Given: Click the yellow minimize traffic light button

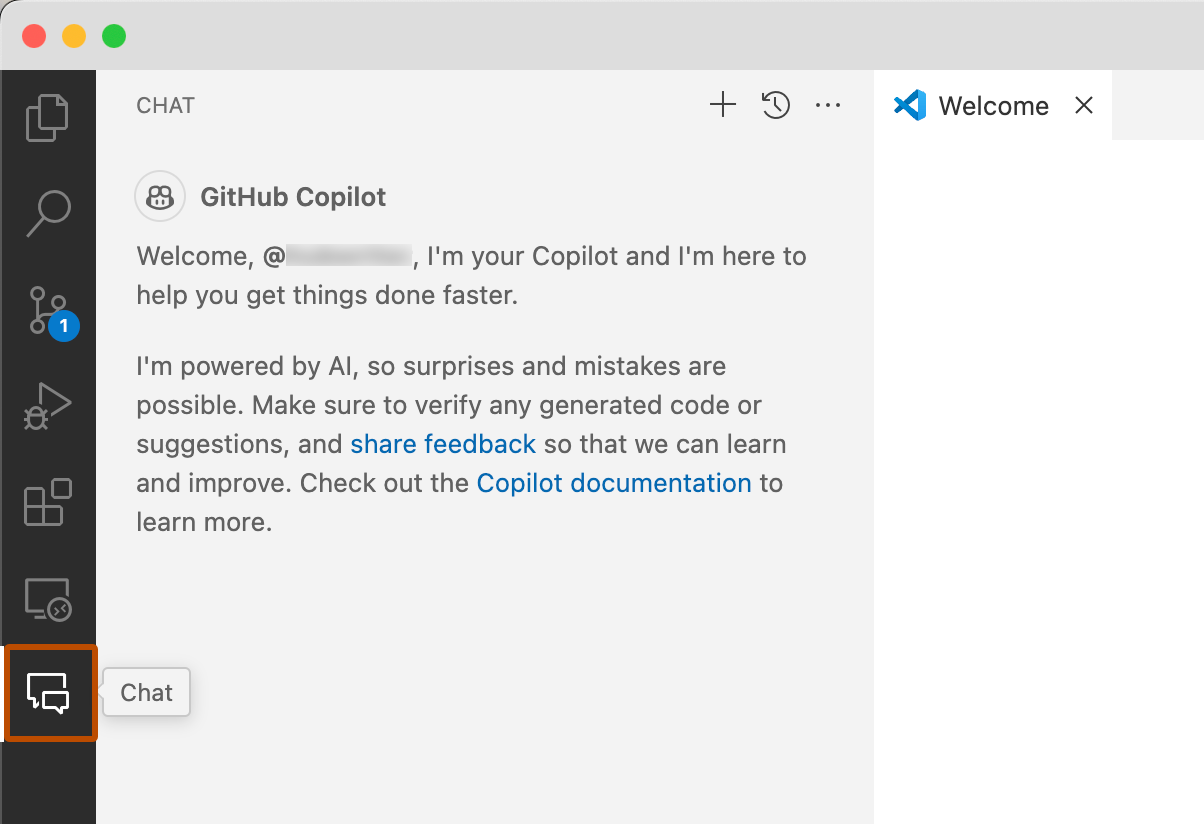Looking at the screenshot, I should (x=72, y=35).
